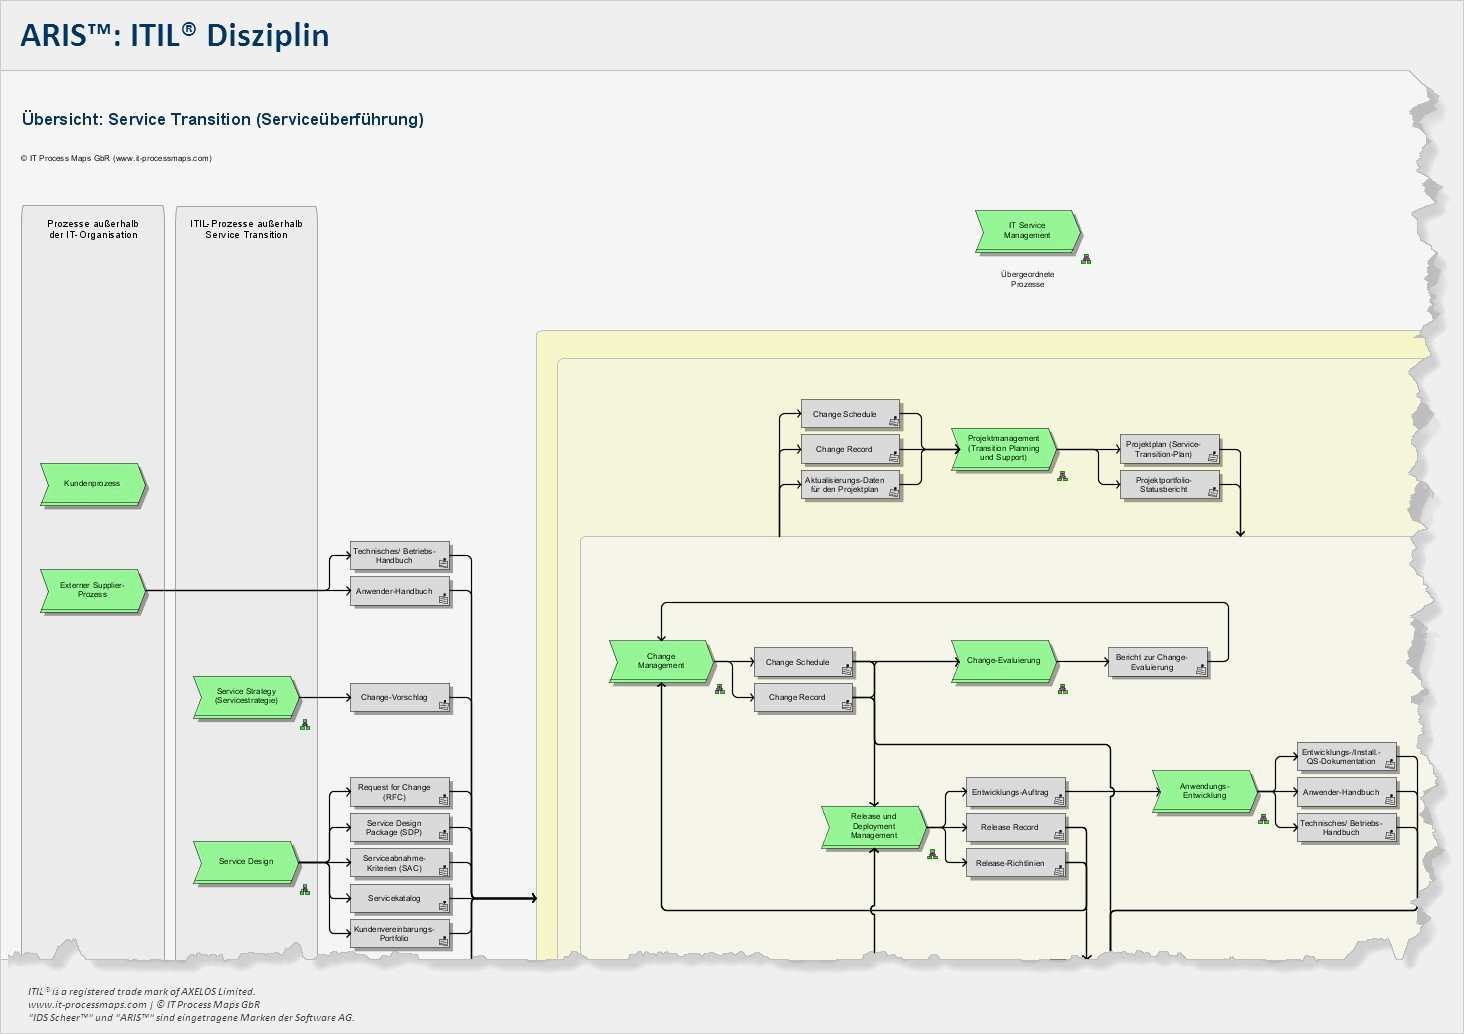Viewport: 1464px width, 1034px height.
Task: Click the Projektplan (Service-Transition-Plan) box
Action: [x=1170, y=449]
